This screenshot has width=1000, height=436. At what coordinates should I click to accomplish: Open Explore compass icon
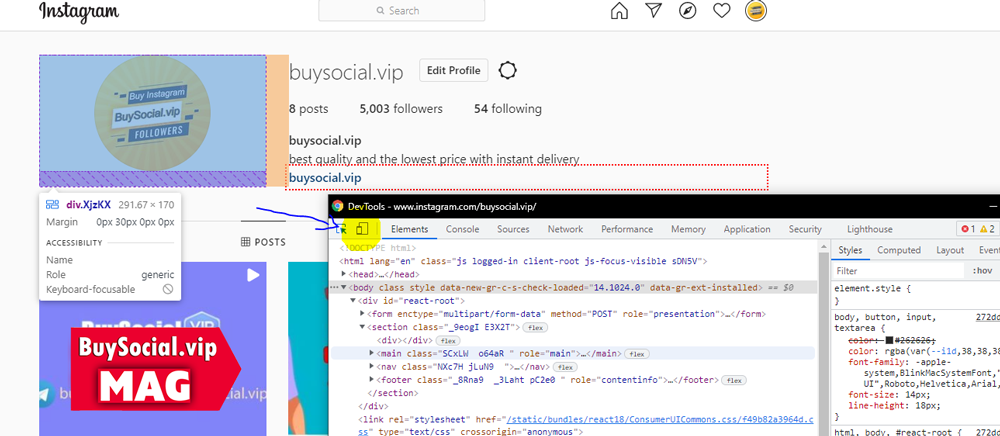pyautogui.click(x=688, y=10)
